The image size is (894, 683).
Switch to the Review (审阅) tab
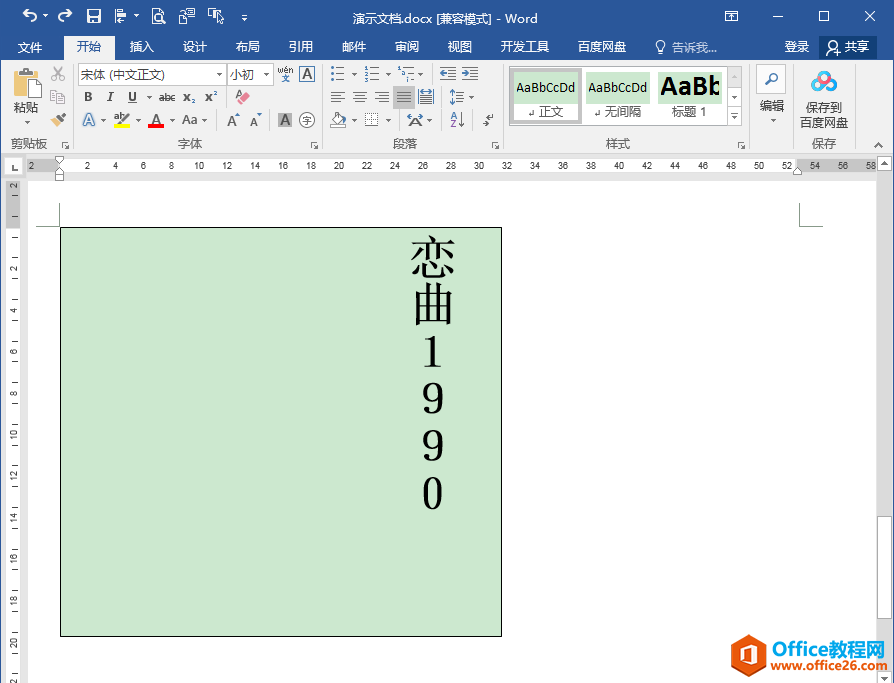(407, 47)
